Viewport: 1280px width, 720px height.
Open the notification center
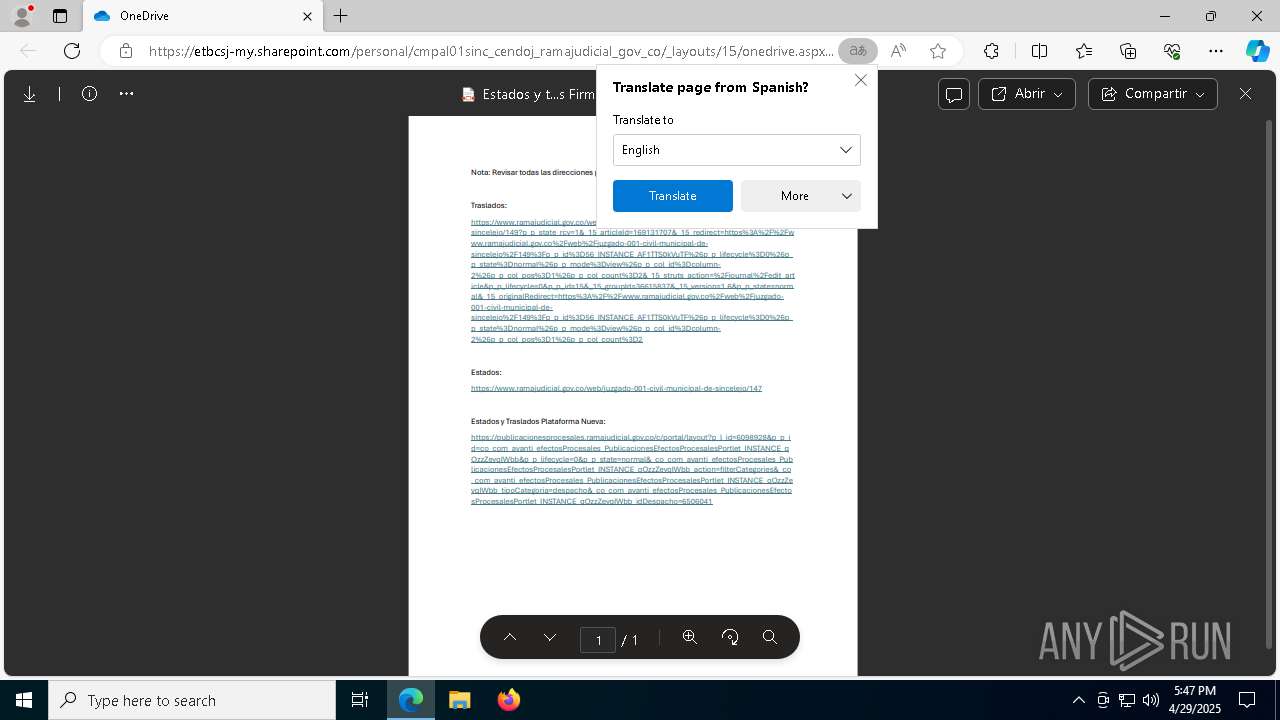pos(1247,700)
